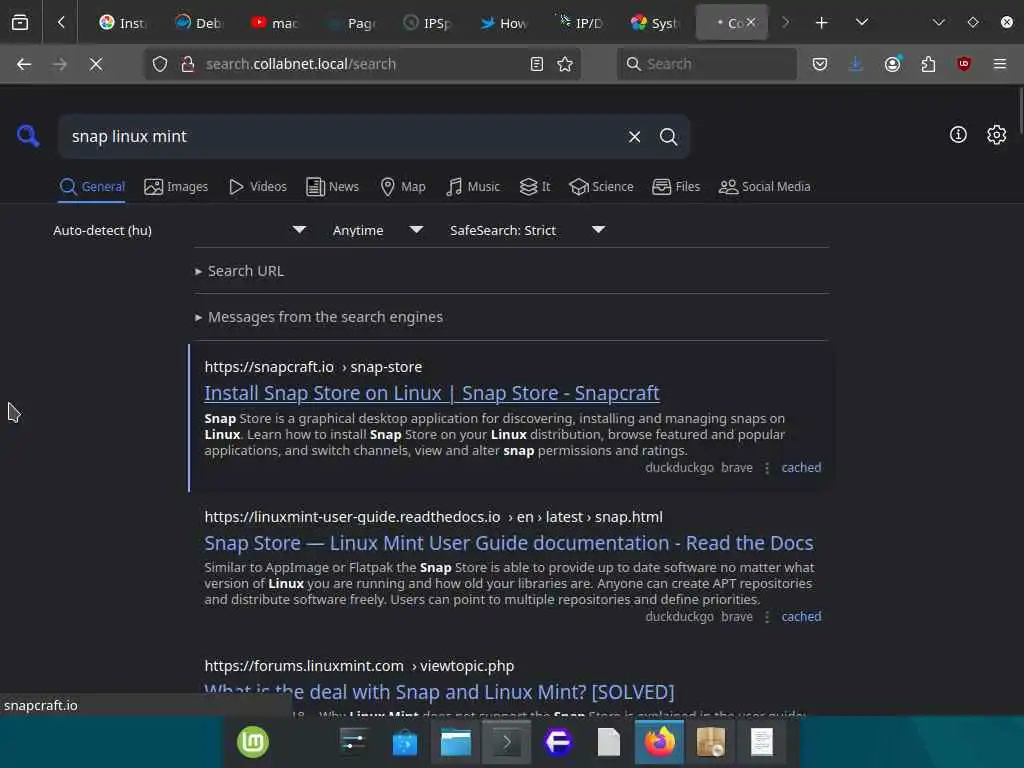Open the SafeSearch: Strict dropdown
Viewport: 1024px width, 768px height.
(528, 230)
